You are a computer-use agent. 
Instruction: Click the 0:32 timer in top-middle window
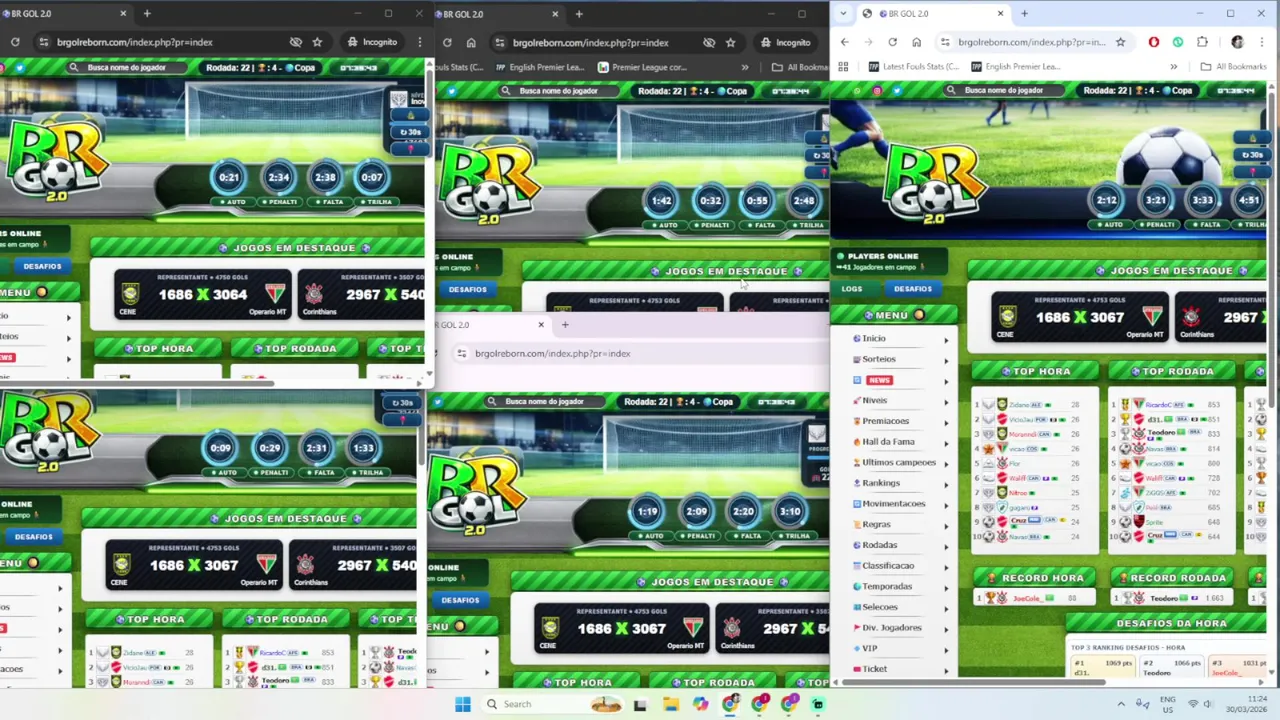[x=710, y=200]
